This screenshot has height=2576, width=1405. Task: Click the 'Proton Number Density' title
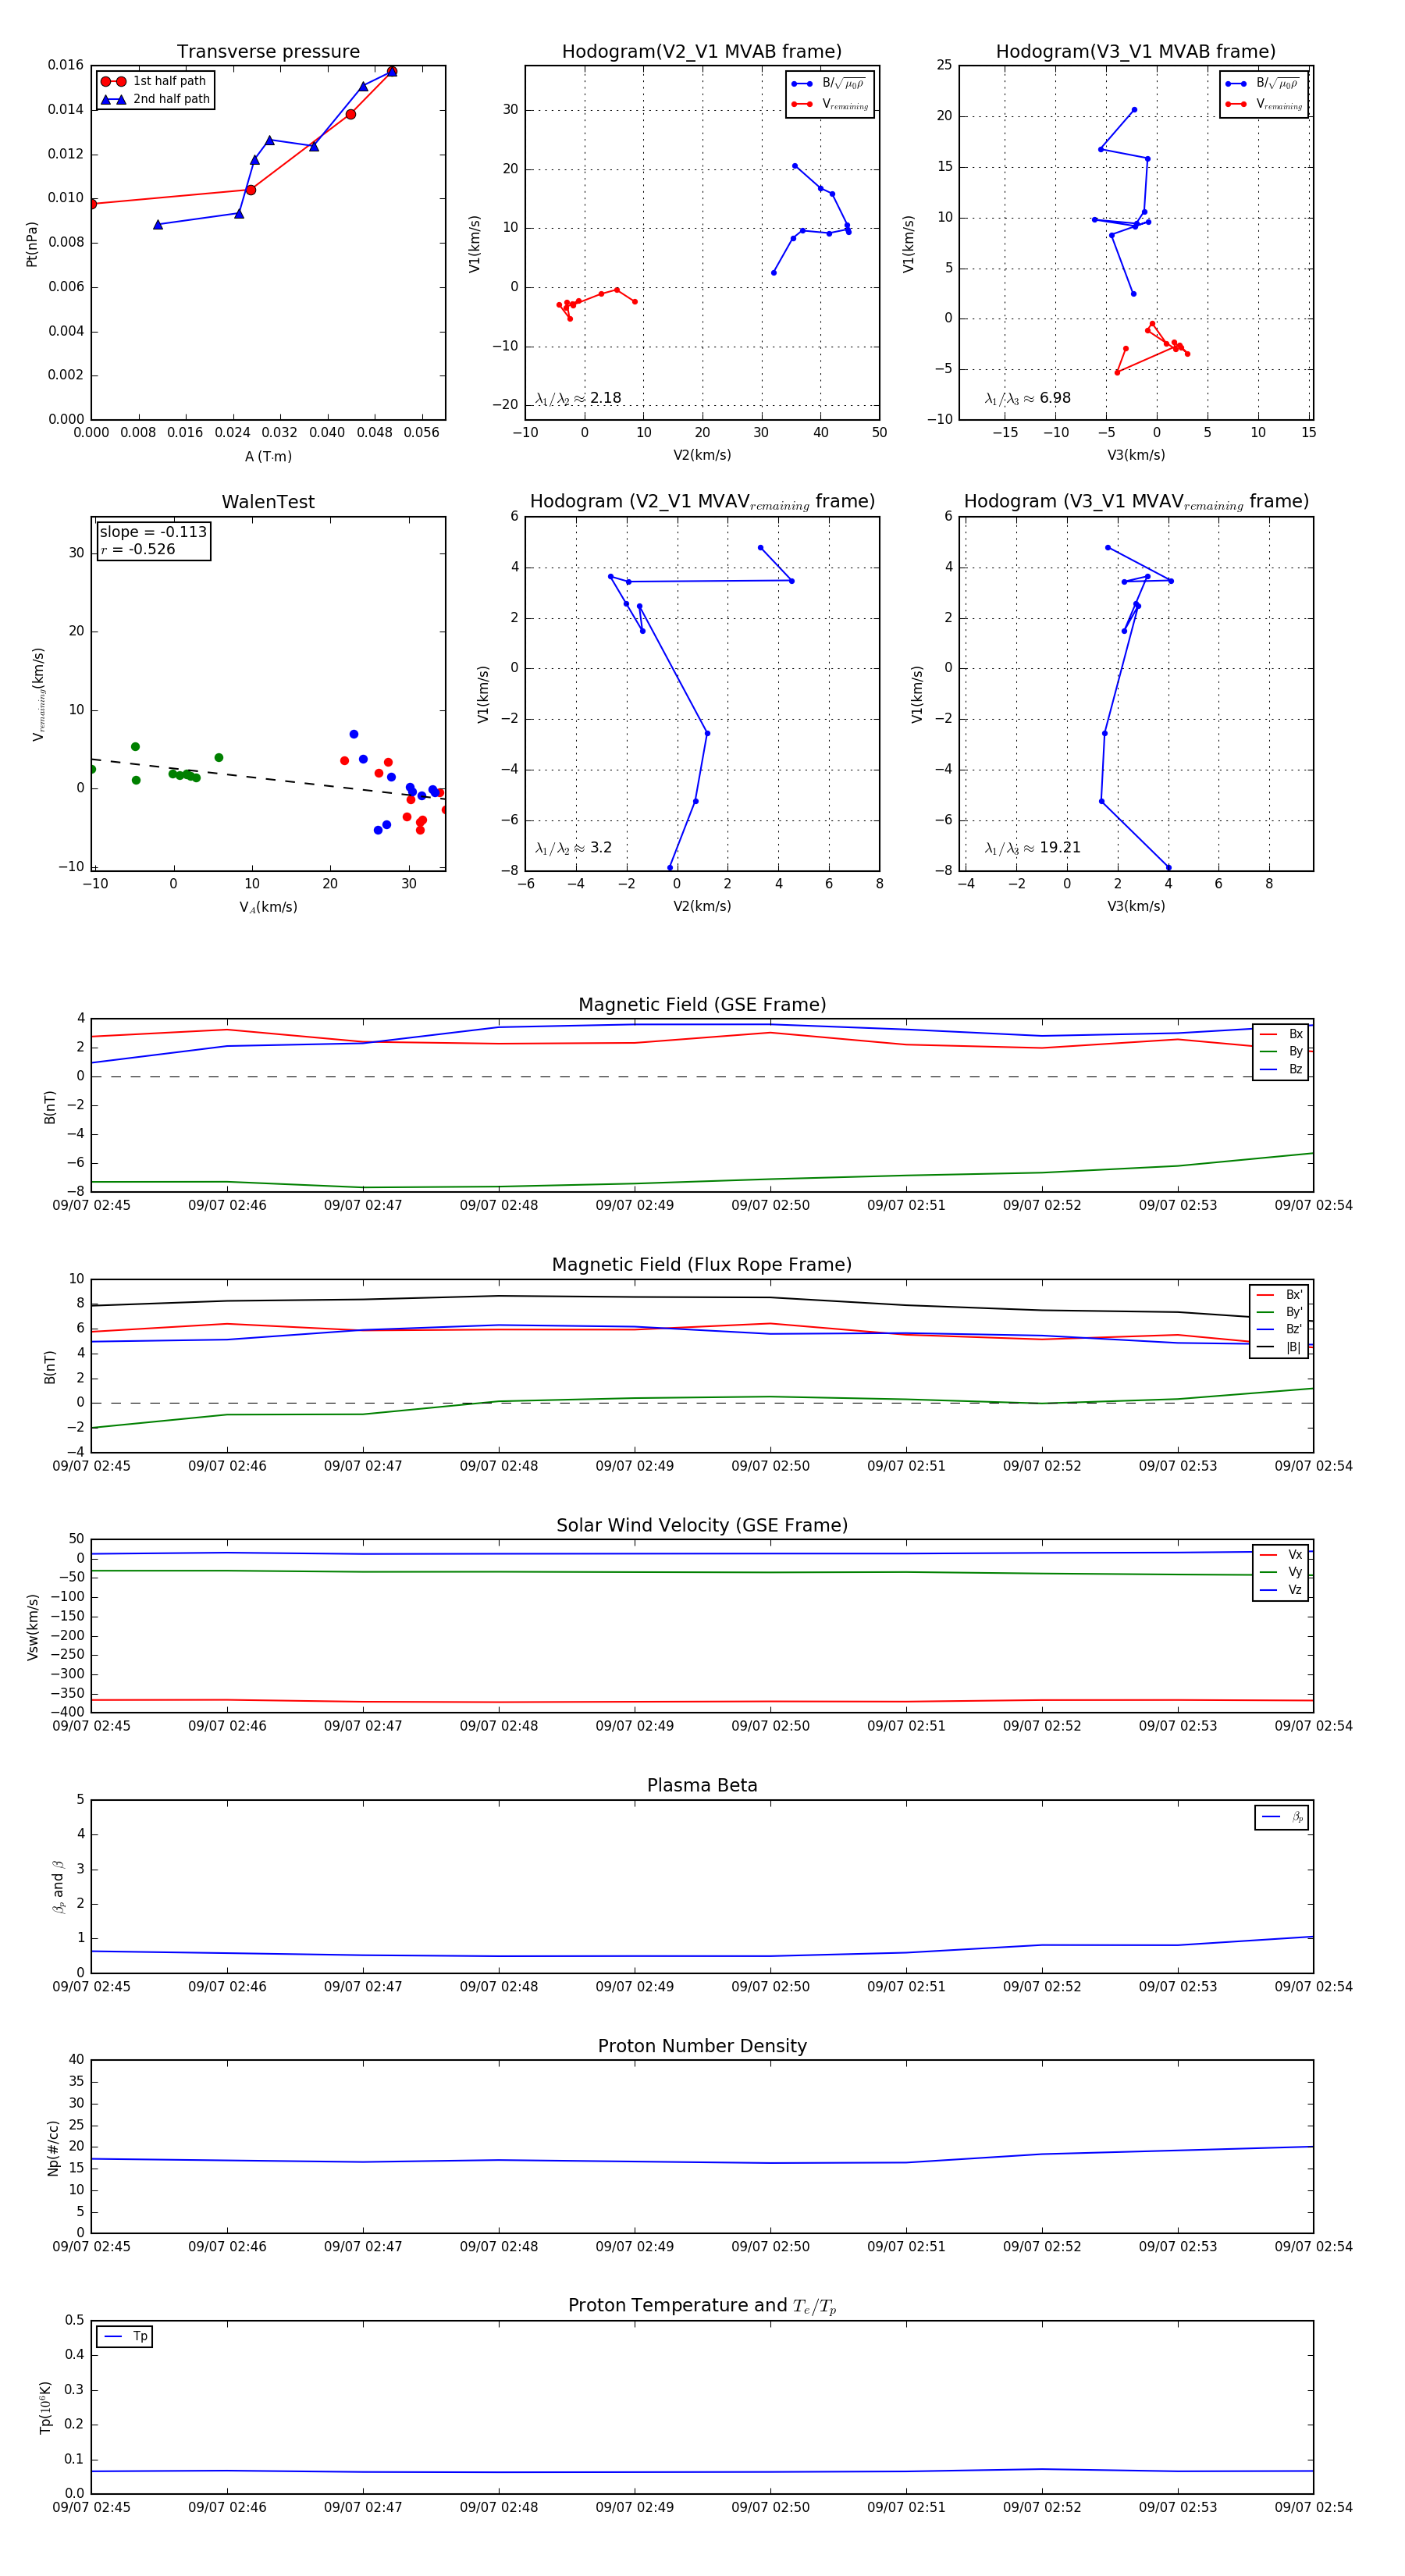(702, 2046)
